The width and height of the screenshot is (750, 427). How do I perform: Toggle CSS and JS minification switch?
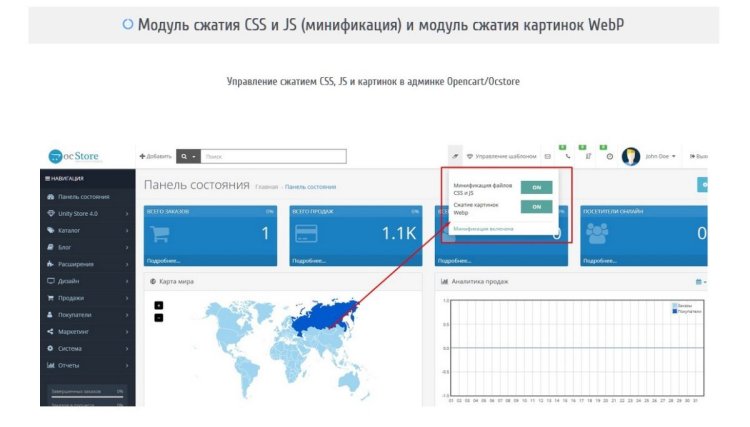coord(536,187)
